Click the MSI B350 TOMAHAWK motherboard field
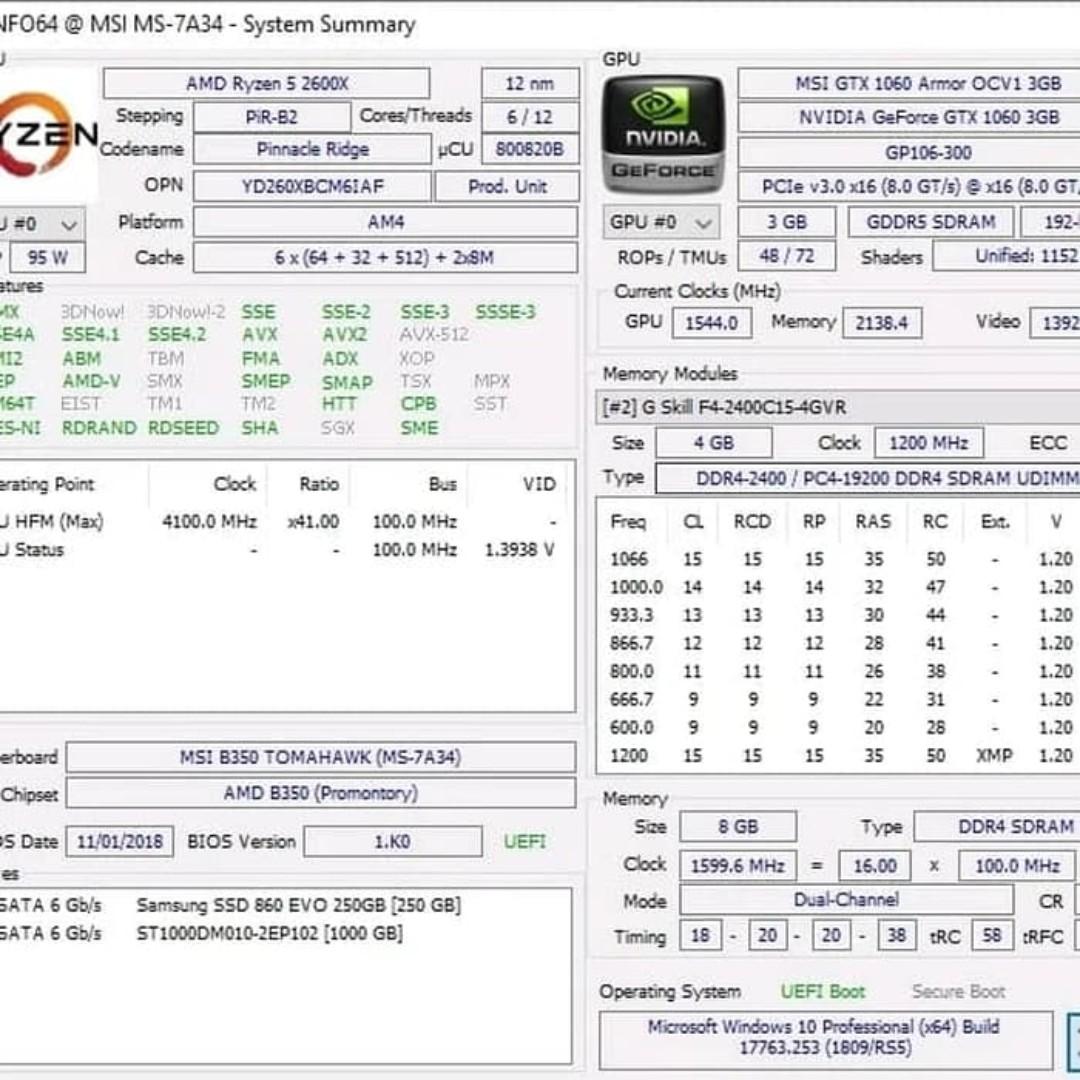 point(321,758)
